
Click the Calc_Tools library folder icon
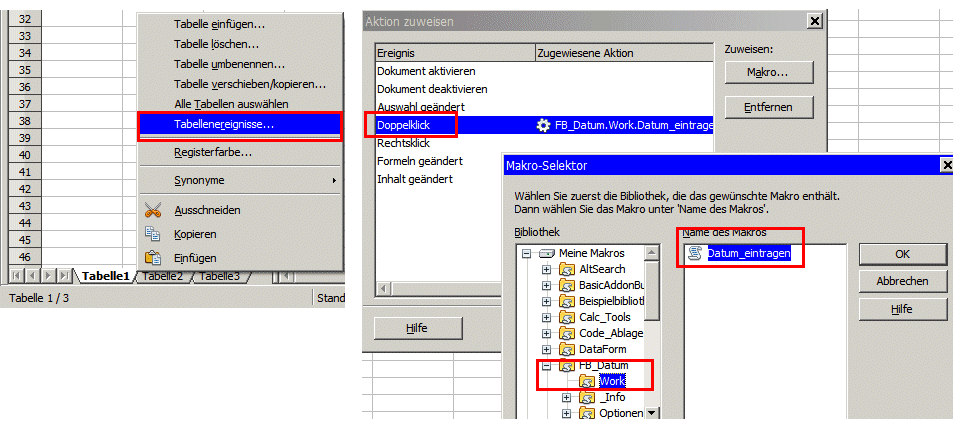pyautogui.click(x=566, y=317)
